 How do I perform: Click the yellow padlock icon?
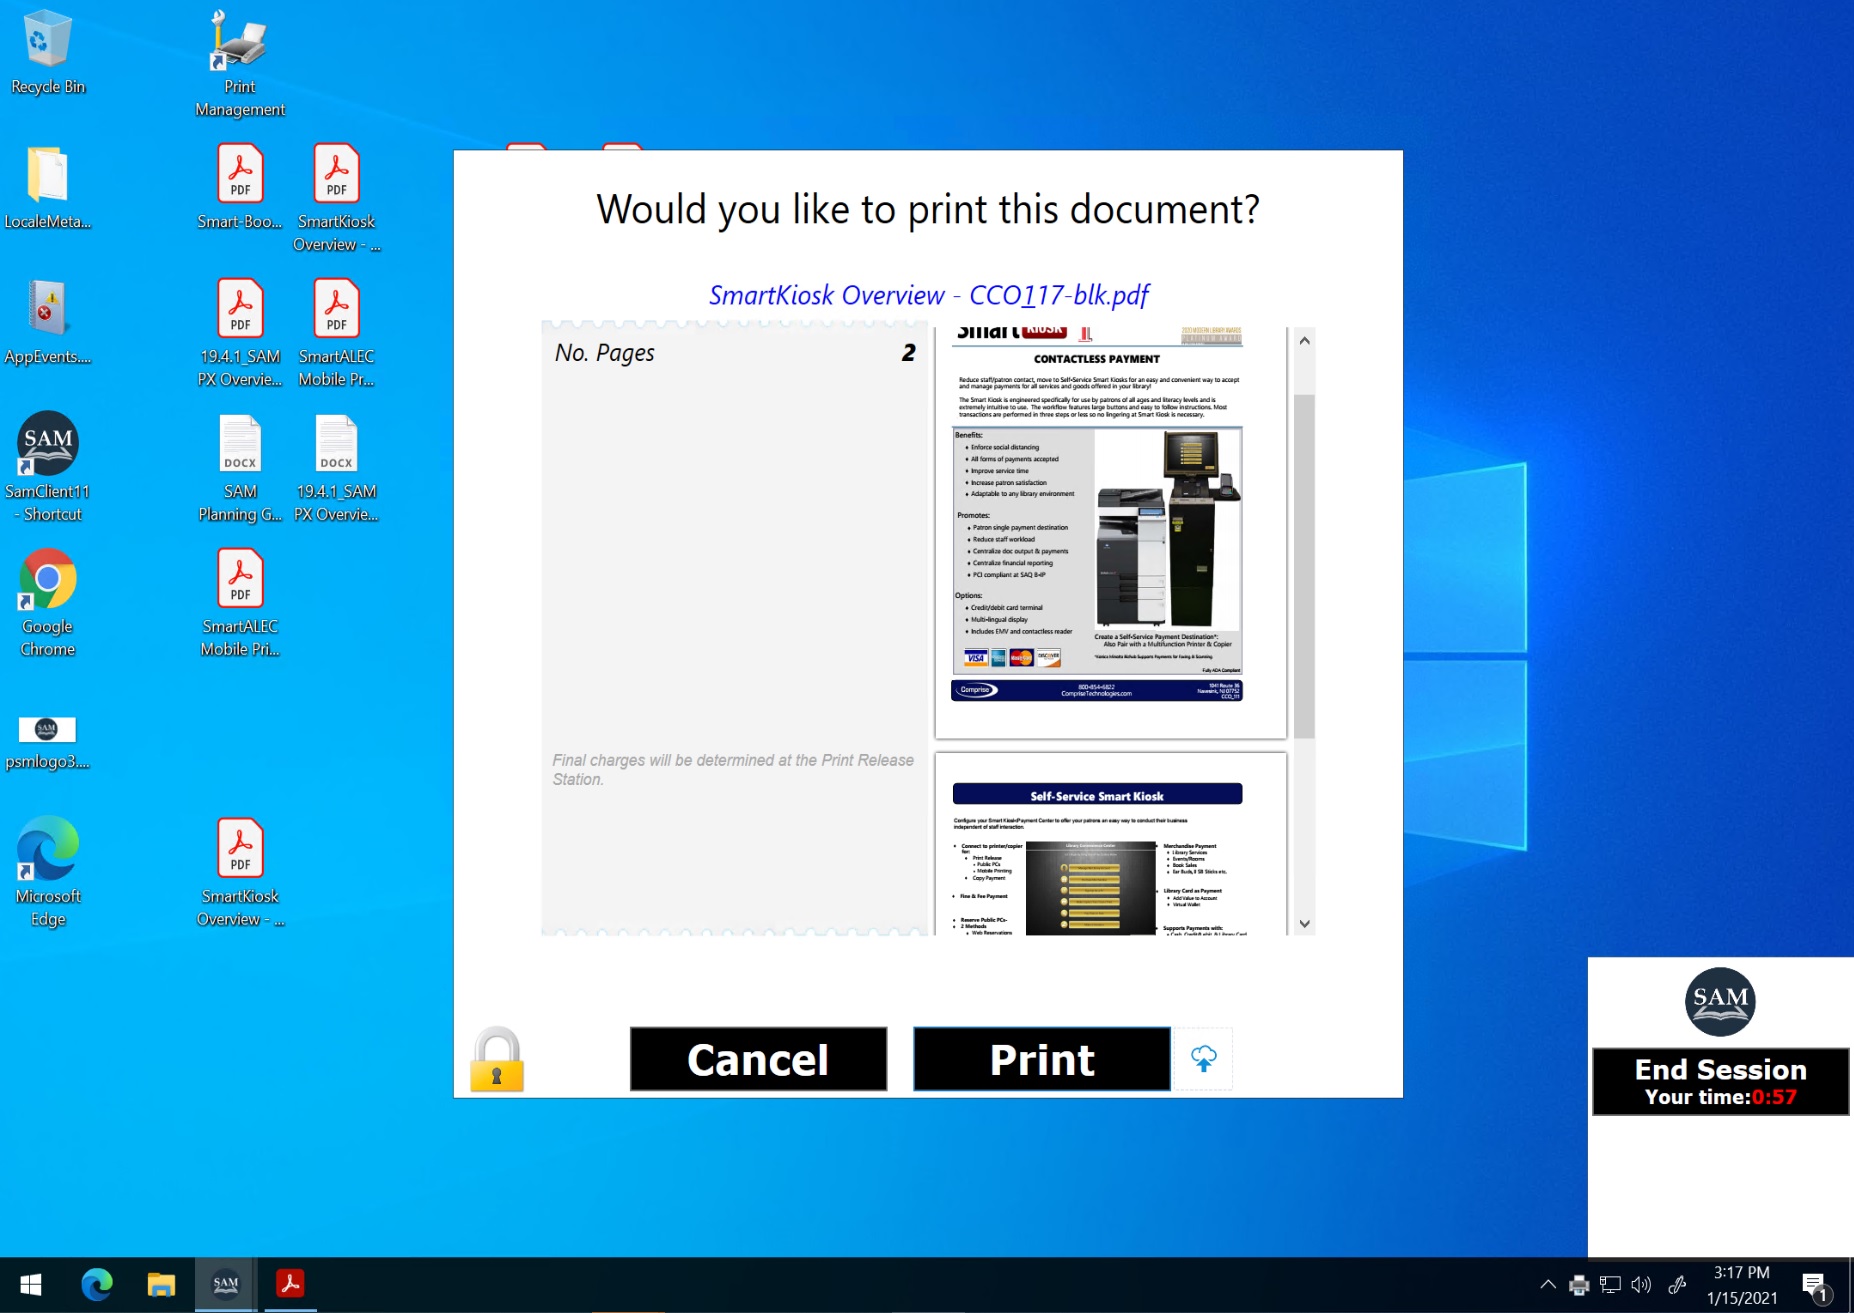click(497, 1059)
